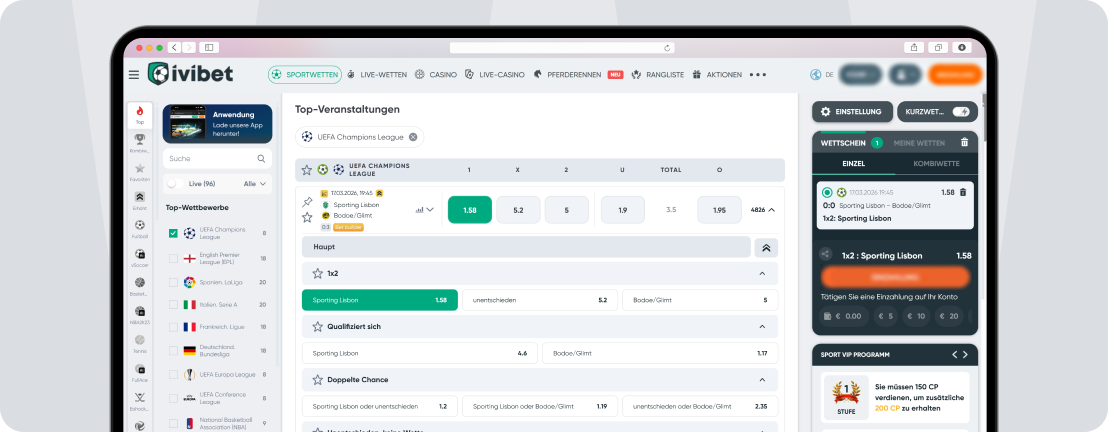
Task: Toggle the Live (96) switch
Action: (x=175, y=184)
